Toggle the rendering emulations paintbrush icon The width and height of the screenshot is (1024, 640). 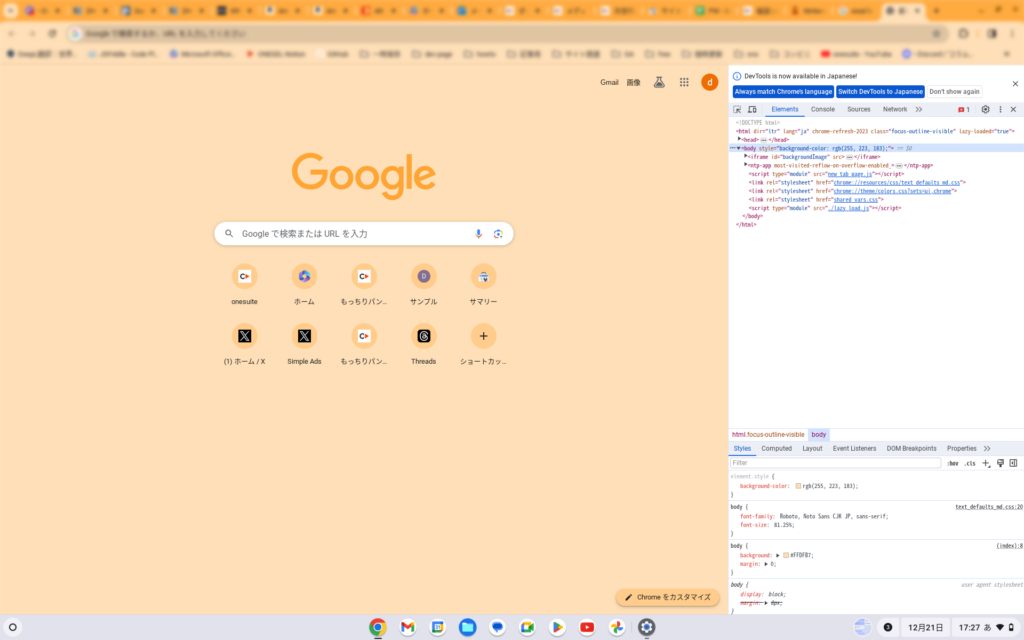[x=1000, y=463]
